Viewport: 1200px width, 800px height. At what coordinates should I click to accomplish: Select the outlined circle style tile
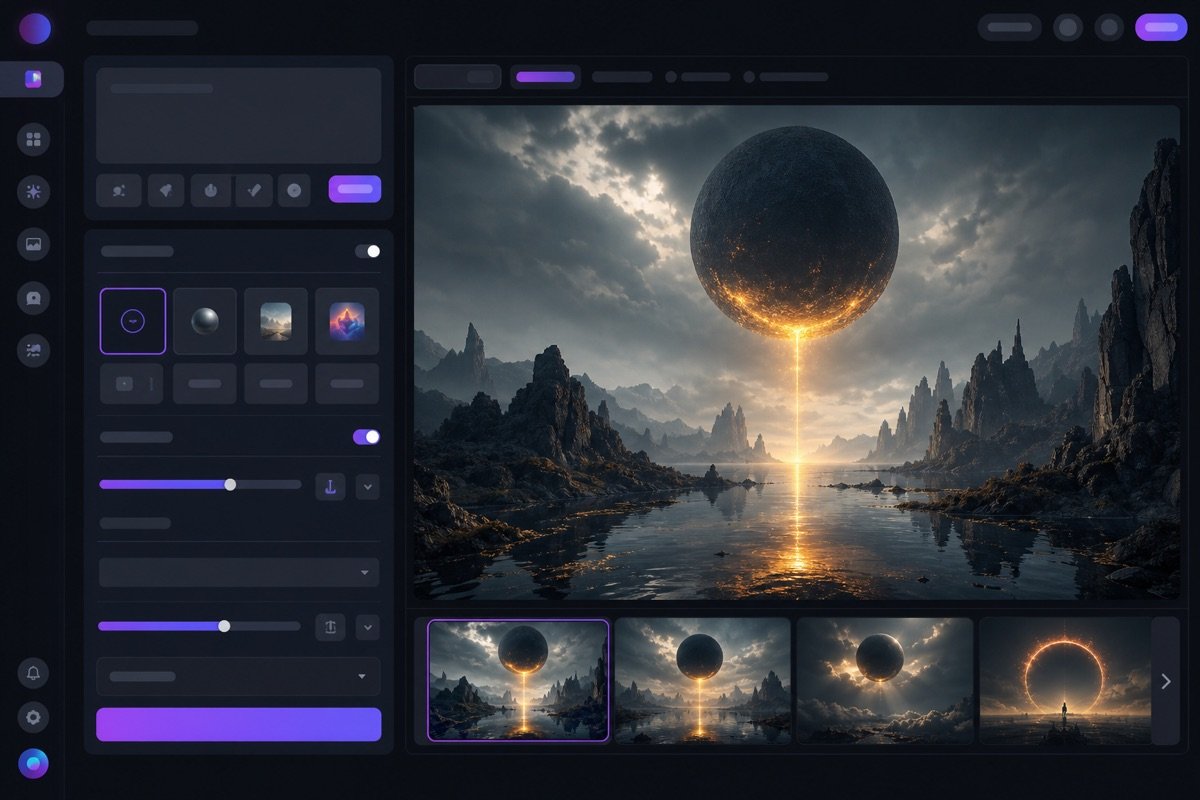click(x=133, y=321)
